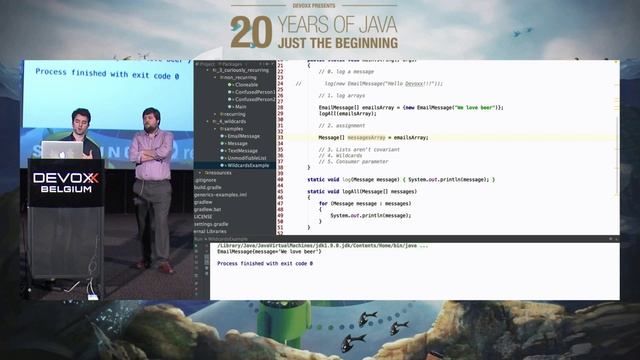Open ConfusedPerson2 in the tree
Image resolution: width=640 pixels, height=360 pixels.
coord(255,100)
